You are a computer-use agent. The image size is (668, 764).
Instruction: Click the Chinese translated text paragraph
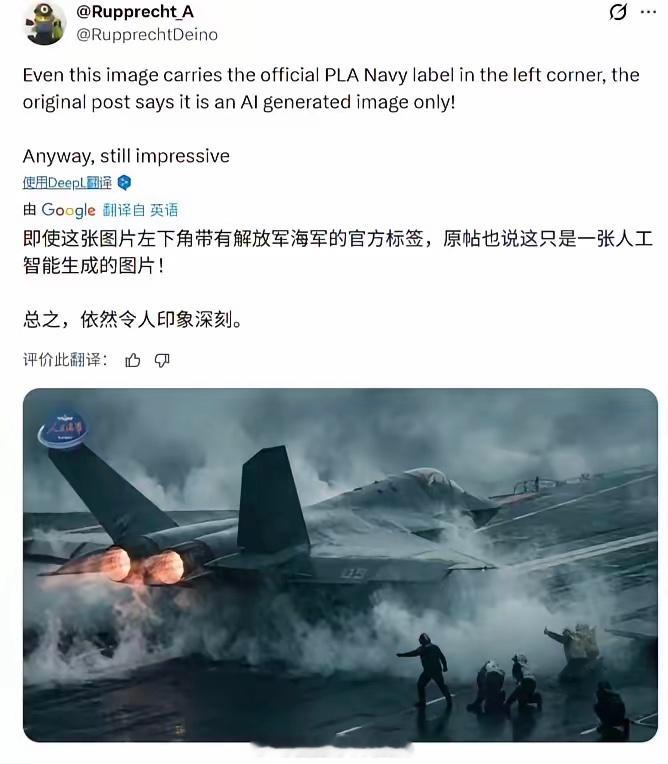337,252
